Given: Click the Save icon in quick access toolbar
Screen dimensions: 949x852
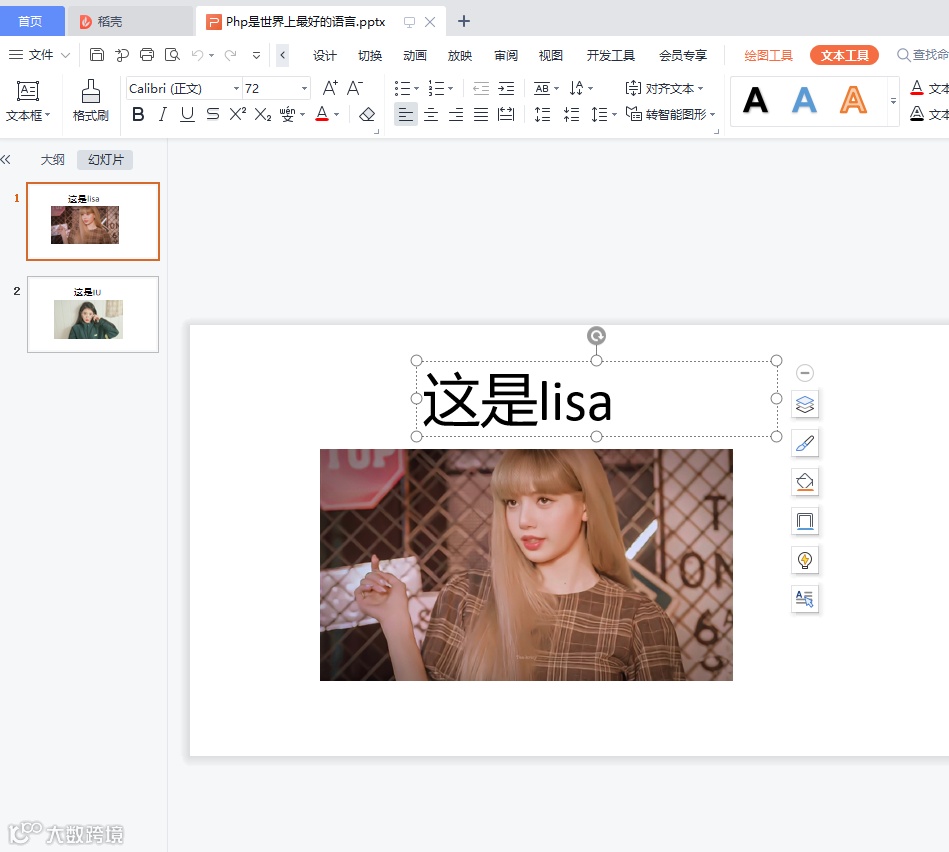Looking at the screenshot, I should coord(97,55).
